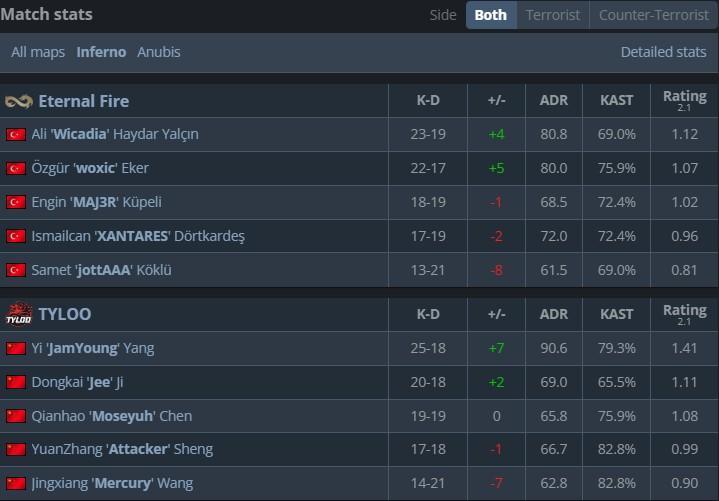Click the ADR column header for Eternal Fire
Viewport: 719px width, 501px height.
click(x=553, y=101)
